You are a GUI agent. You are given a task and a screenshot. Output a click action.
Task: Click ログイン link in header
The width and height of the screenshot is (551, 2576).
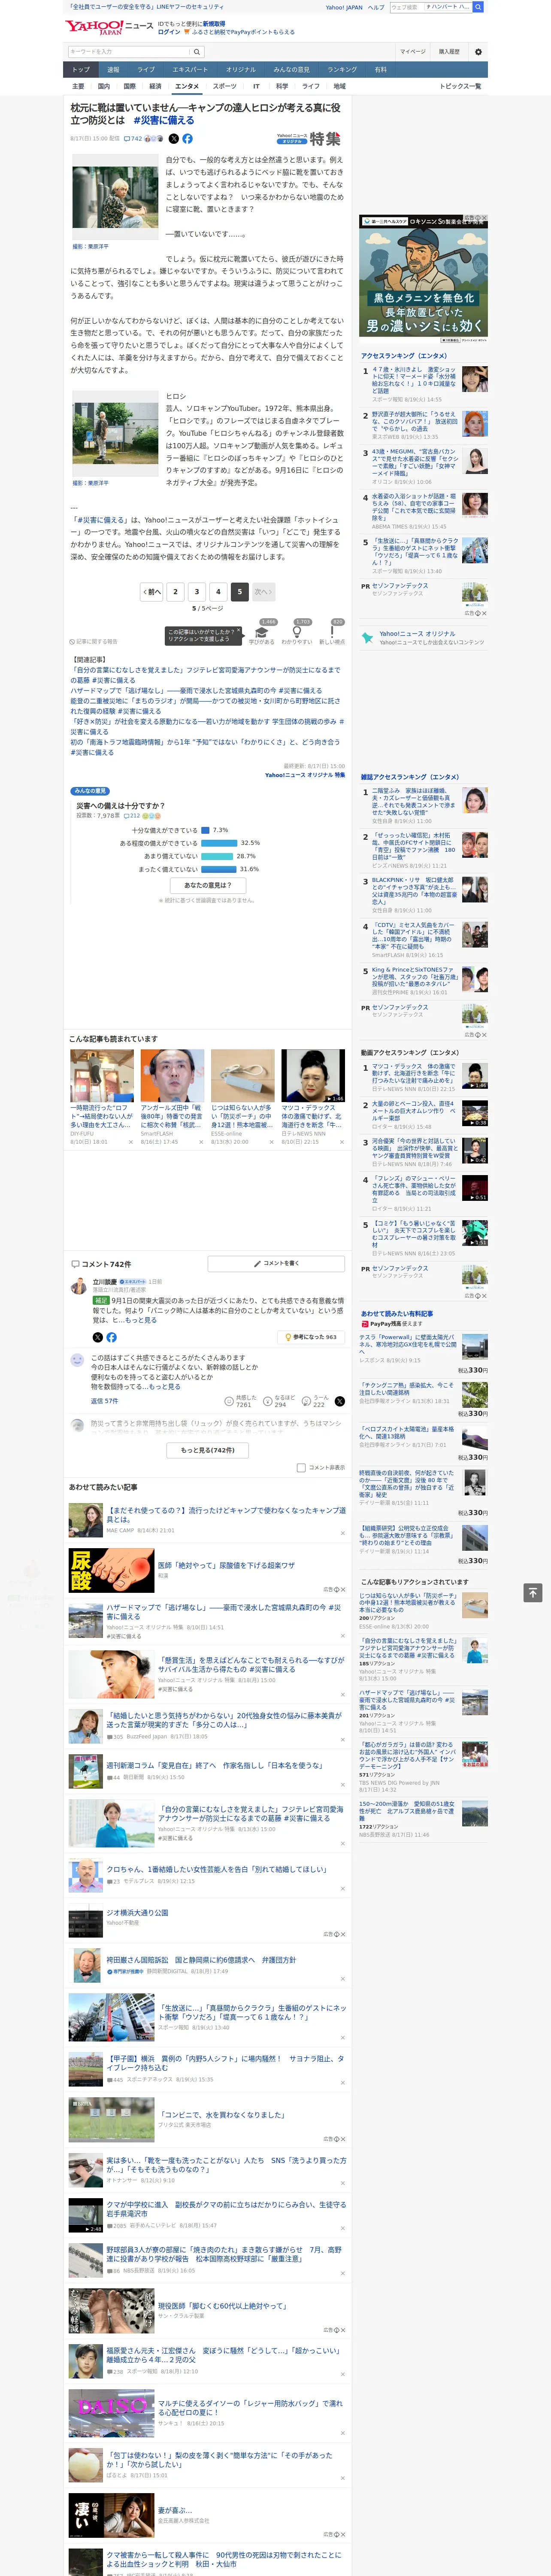169,32
